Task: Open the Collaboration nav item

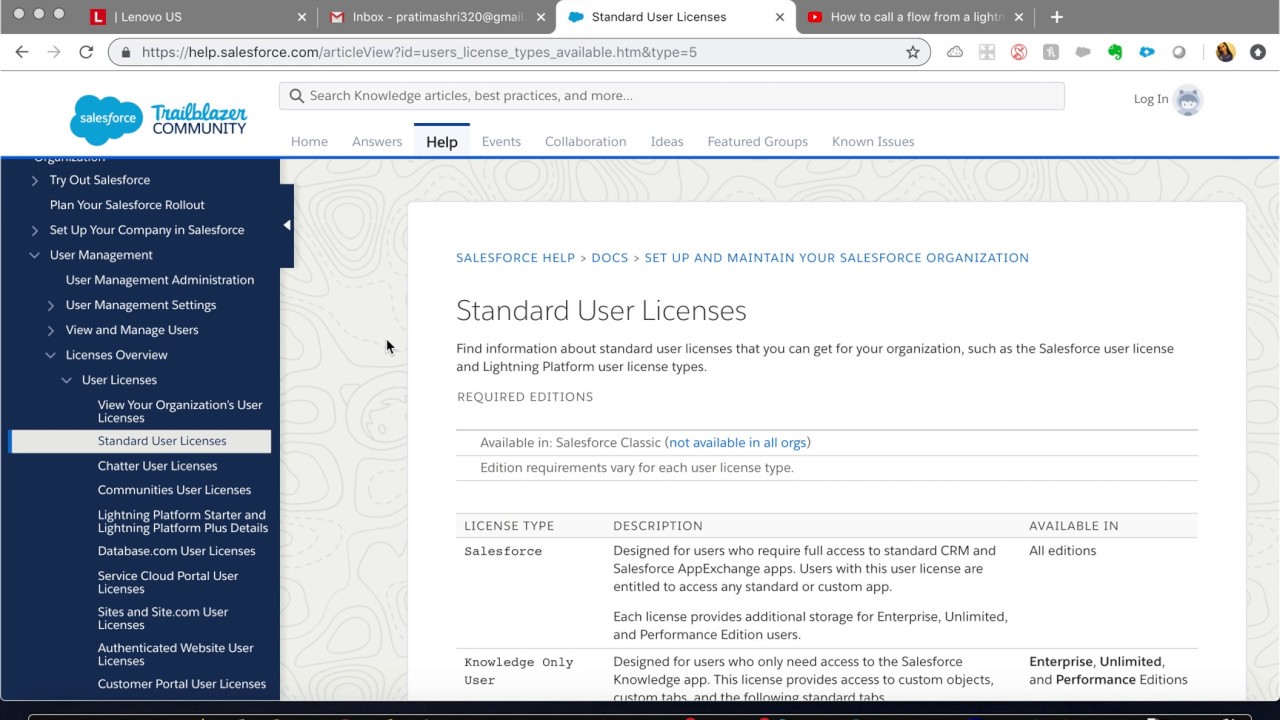Action: tap(586, 142)
